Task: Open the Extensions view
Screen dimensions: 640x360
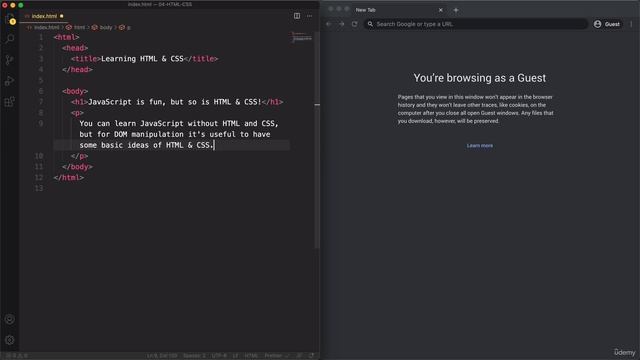Action: (10, 102)
